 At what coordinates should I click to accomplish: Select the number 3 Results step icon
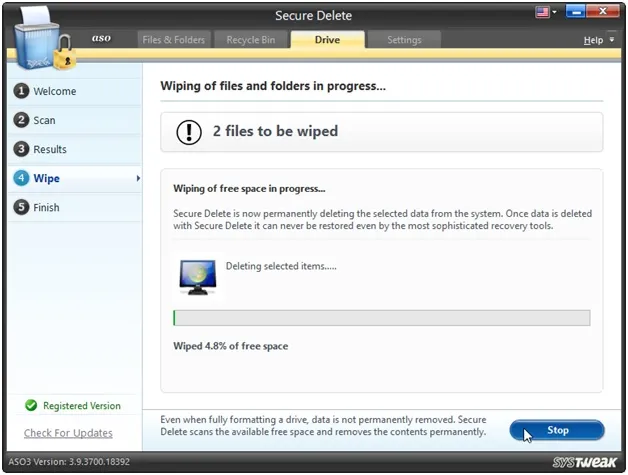click(21, 149)
